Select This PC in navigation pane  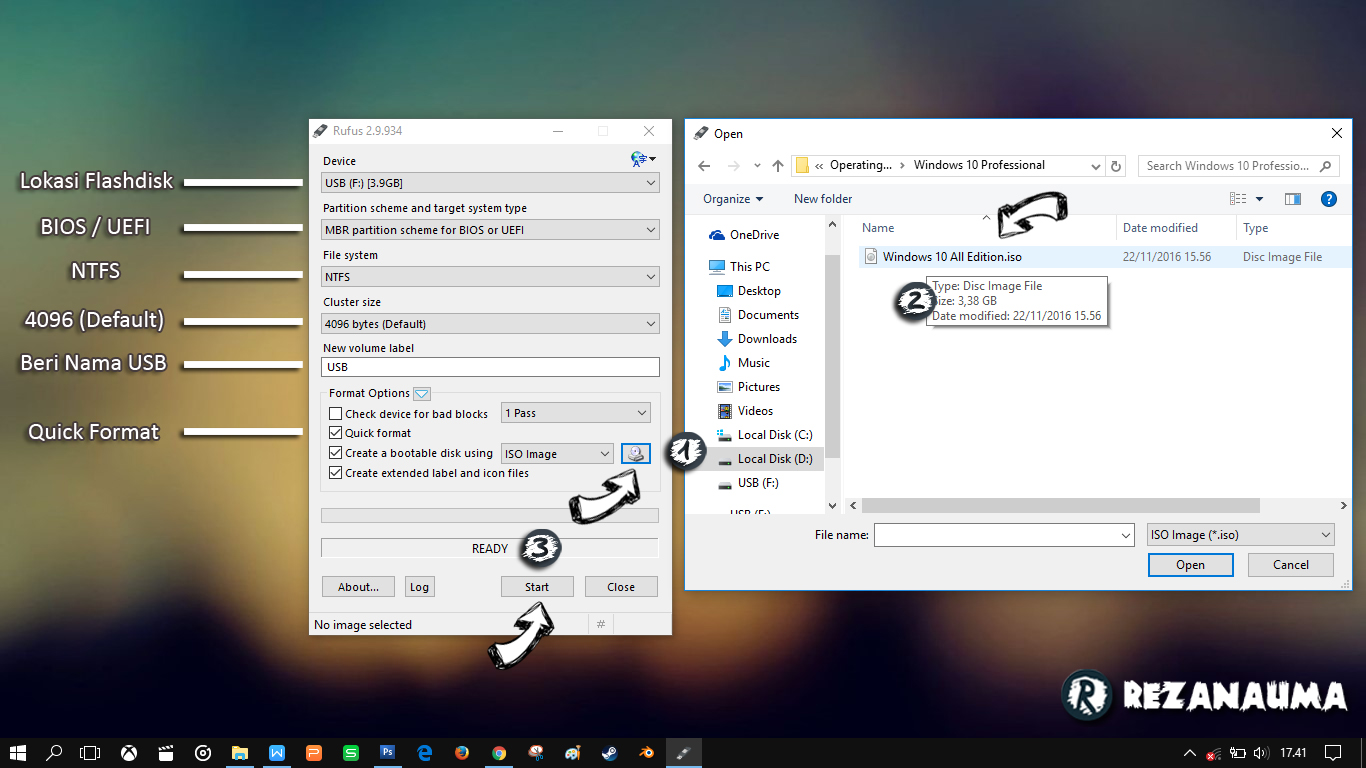click(749, 267)
